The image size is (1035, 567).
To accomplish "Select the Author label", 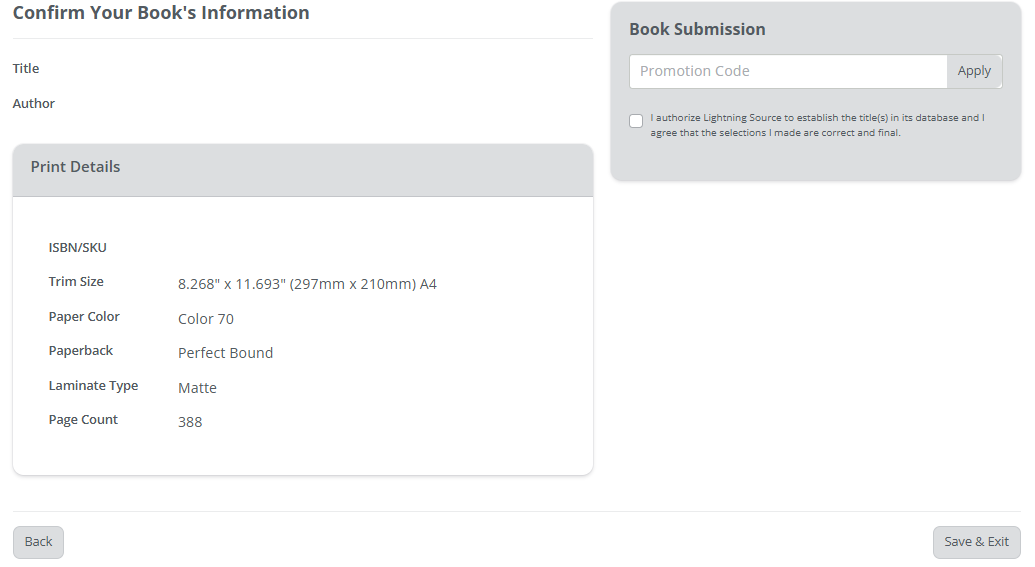I will point(34,104).
